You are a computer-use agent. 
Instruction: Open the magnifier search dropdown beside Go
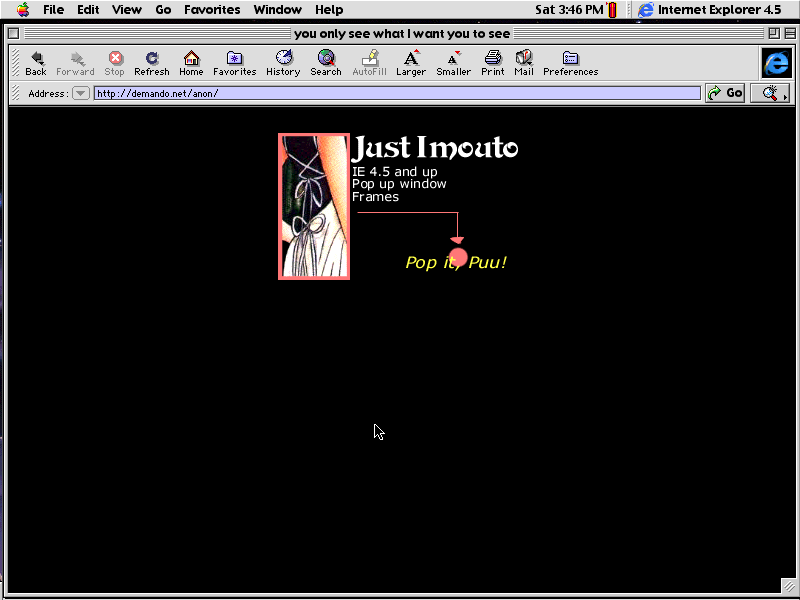pos(770,93)
